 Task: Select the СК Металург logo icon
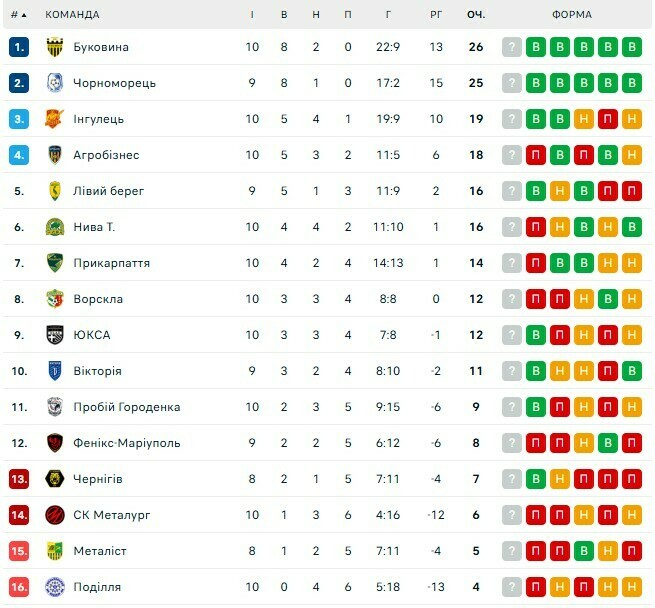tap(55, 515)
